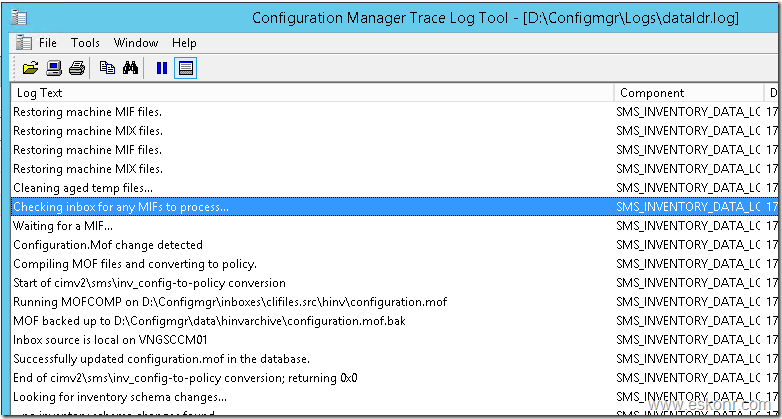Image resolution: width=782 pixels, height=419 pixels.
Task: Click Component cell of 'Cleaning aged temp files...' row
Action: 689,188
